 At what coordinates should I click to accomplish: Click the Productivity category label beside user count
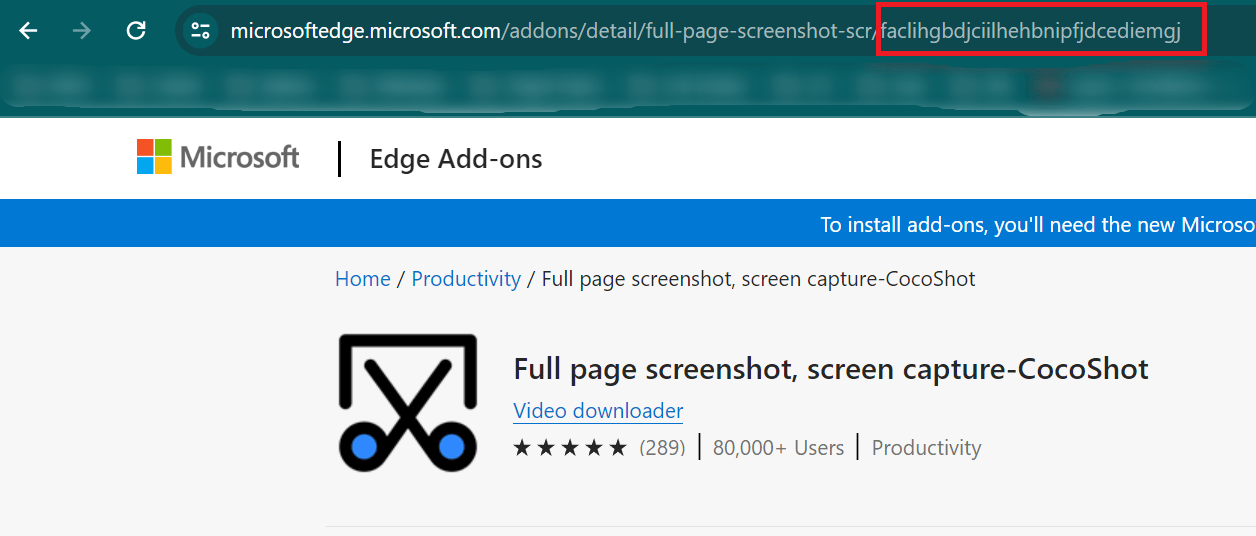click(926, 448)
